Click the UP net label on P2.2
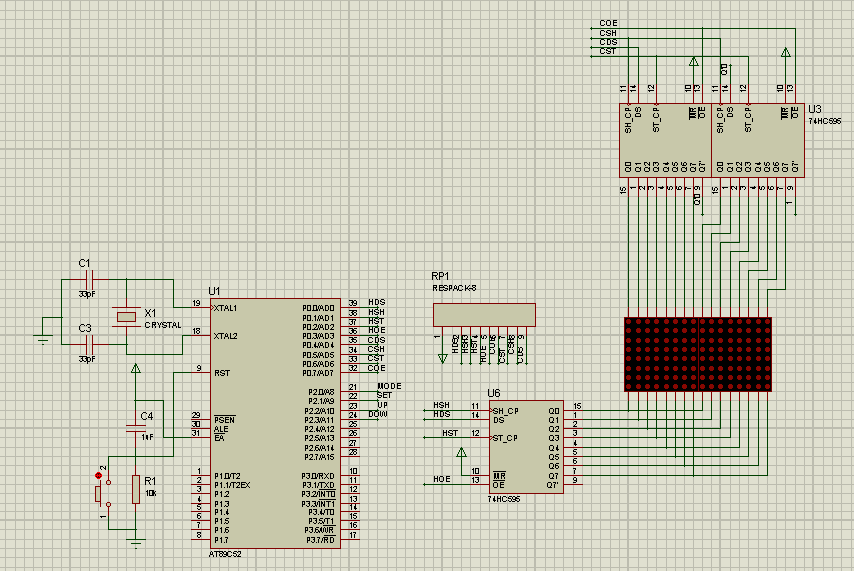Viewport: 854px width, 571px height. (x=382, y=405)
